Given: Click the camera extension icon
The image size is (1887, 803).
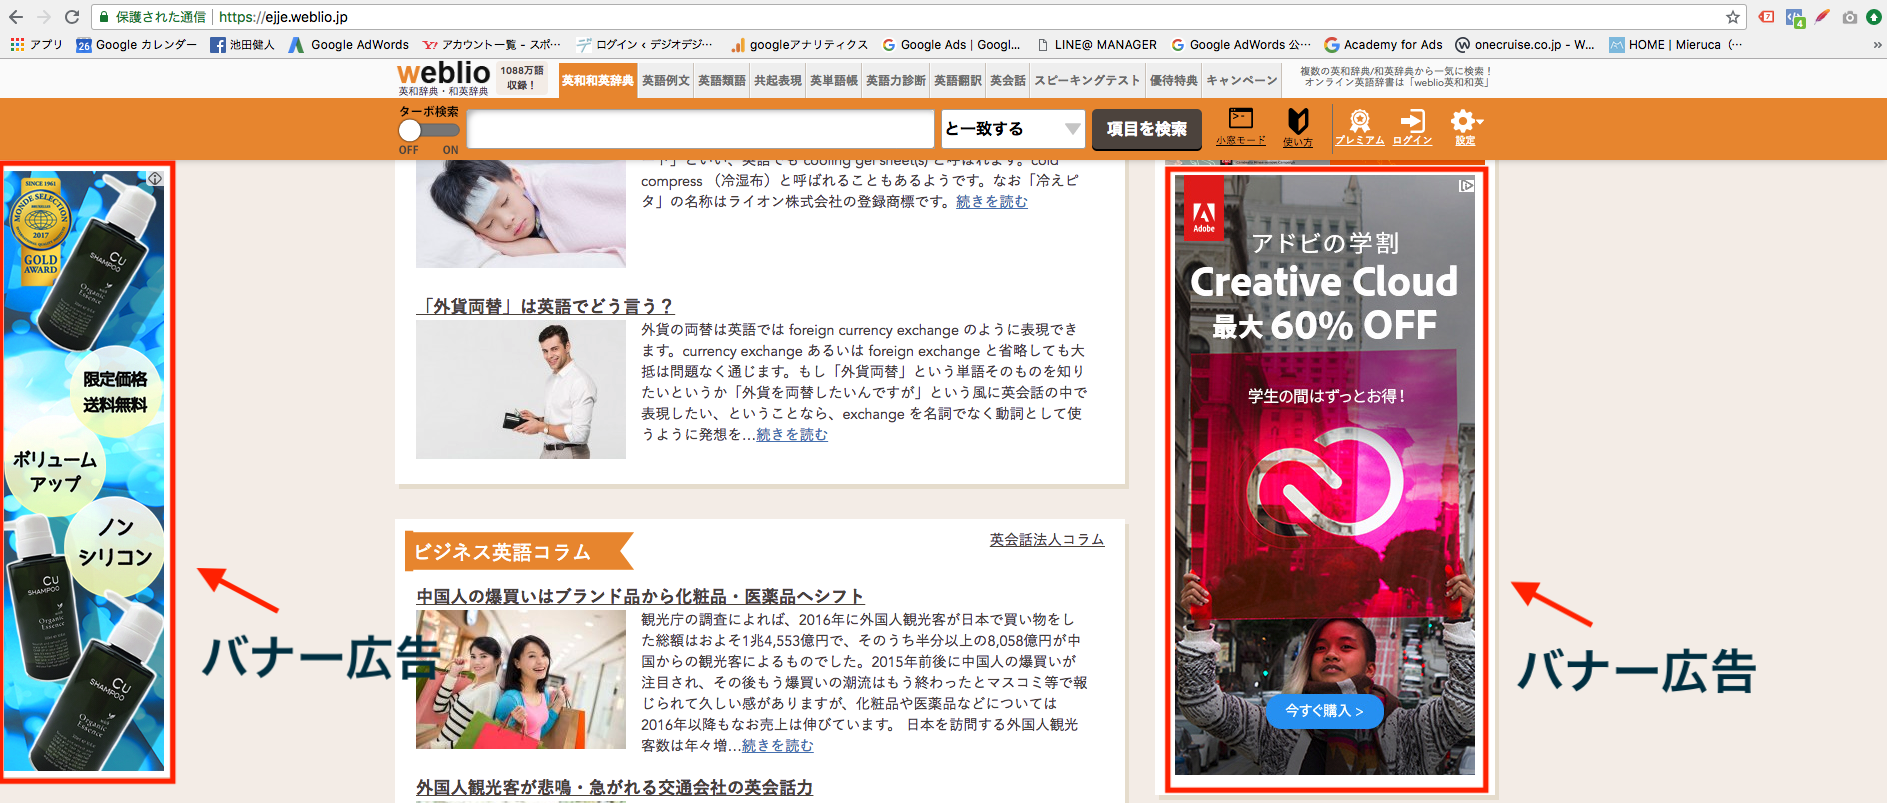Looking at the screenshot, I should (x=1850, y=17).
